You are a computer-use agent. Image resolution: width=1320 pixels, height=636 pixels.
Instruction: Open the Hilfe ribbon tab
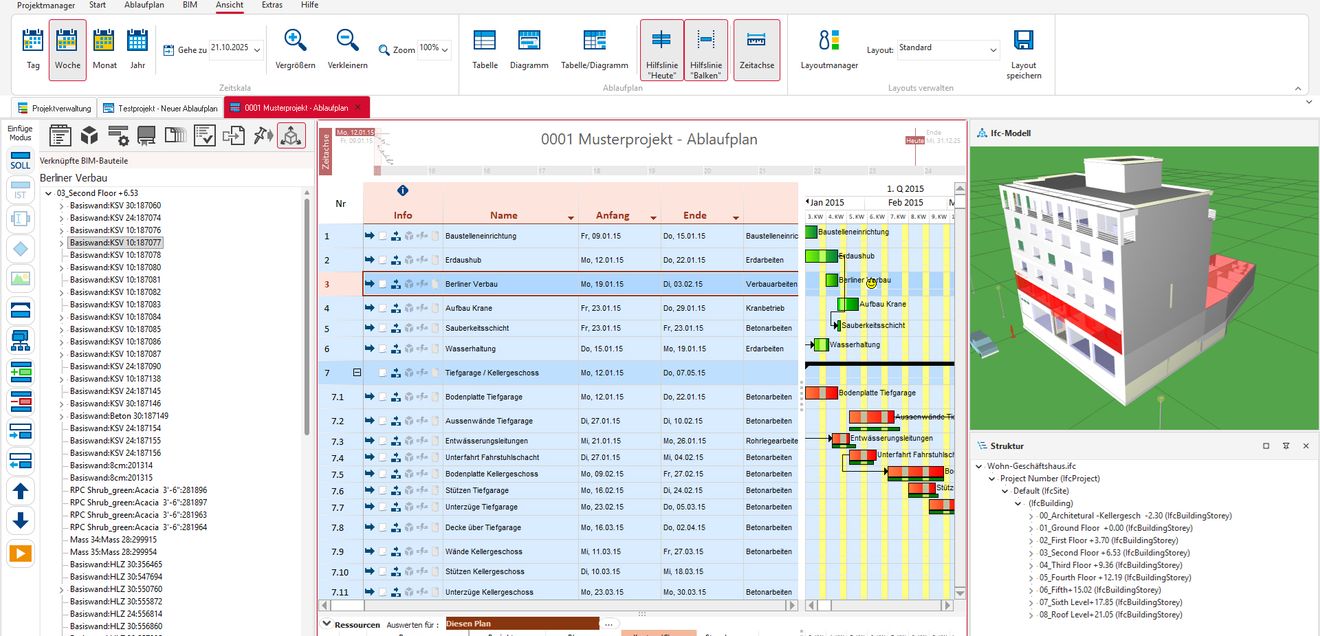310,5
